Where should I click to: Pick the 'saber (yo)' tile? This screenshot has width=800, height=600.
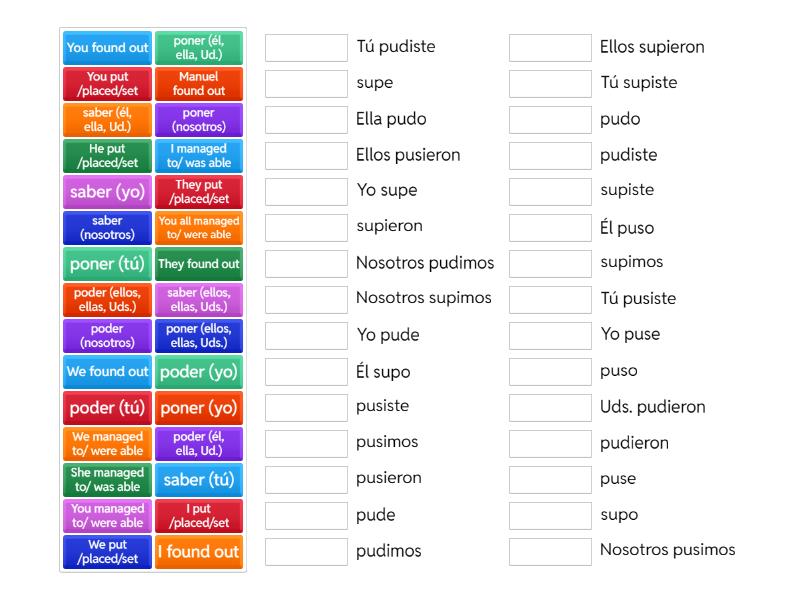click(x=107, y=192)
